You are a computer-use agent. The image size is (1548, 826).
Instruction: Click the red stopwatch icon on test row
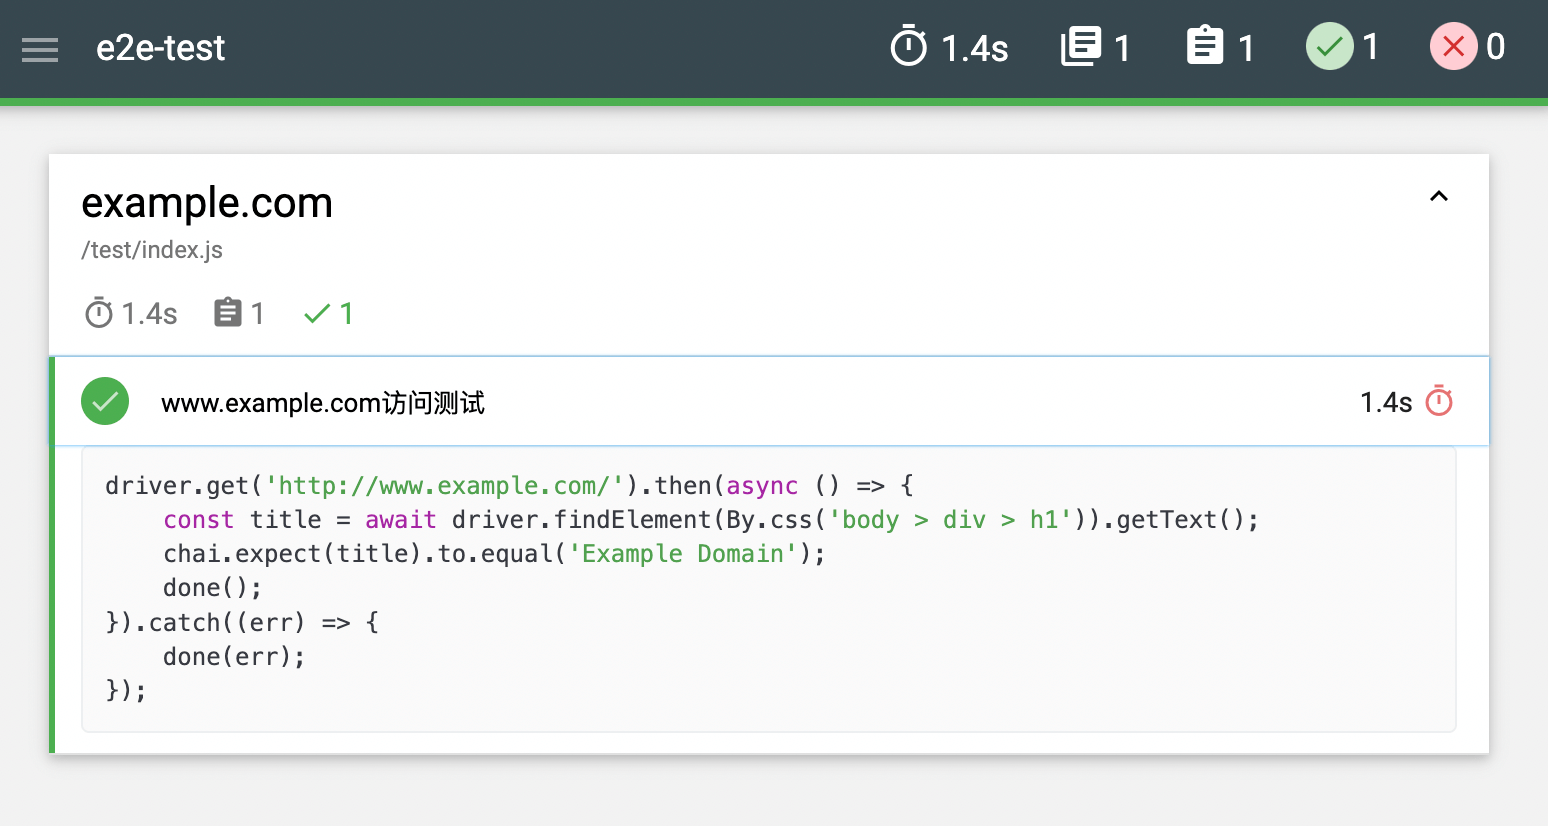(1439, 402)
